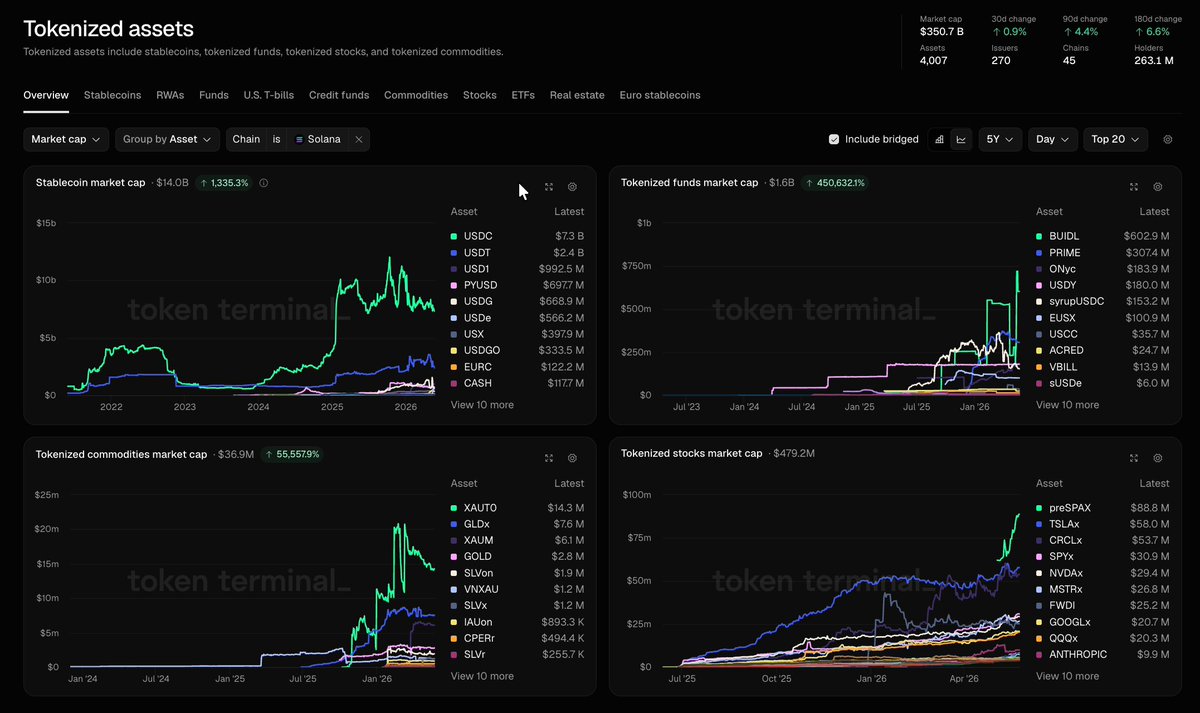Expand the Tokenized funds chart fullscreen

(x=1134, y=186)
